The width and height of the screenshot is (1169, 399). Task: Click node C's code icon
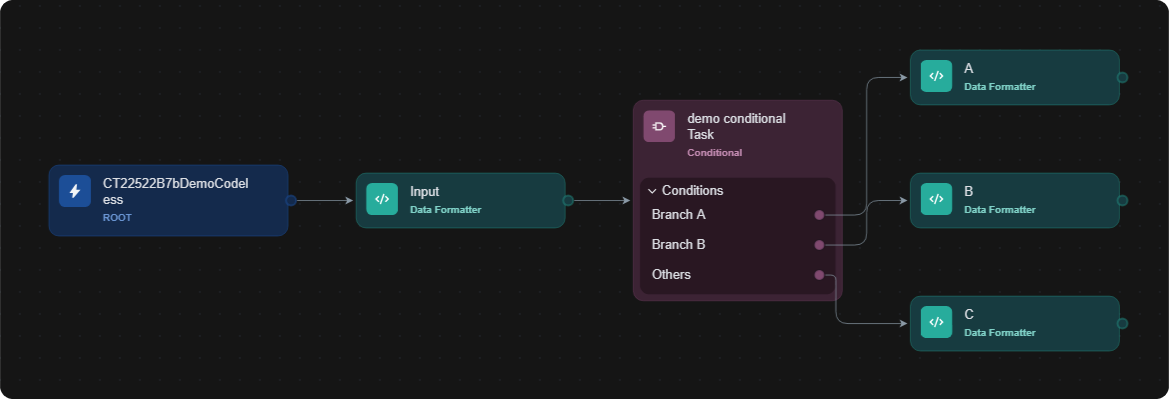click(936, 322)
